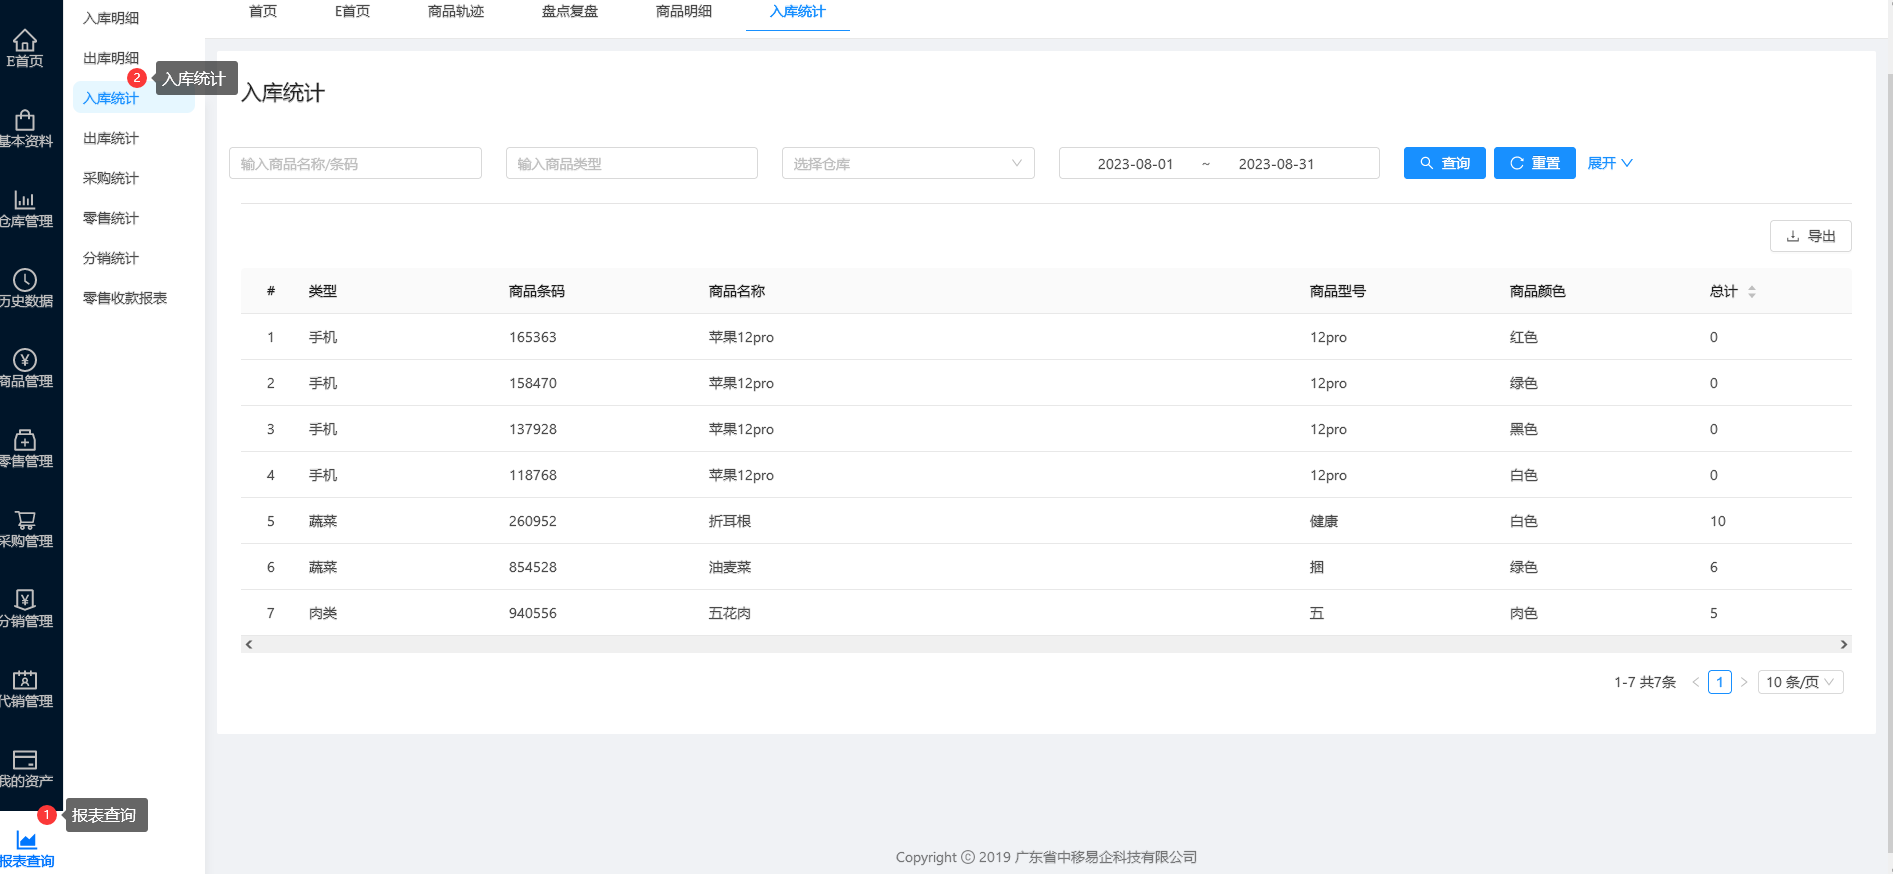Click the 类型 column header
Viewport: 1893px width, 874px height.
[323, 291]
